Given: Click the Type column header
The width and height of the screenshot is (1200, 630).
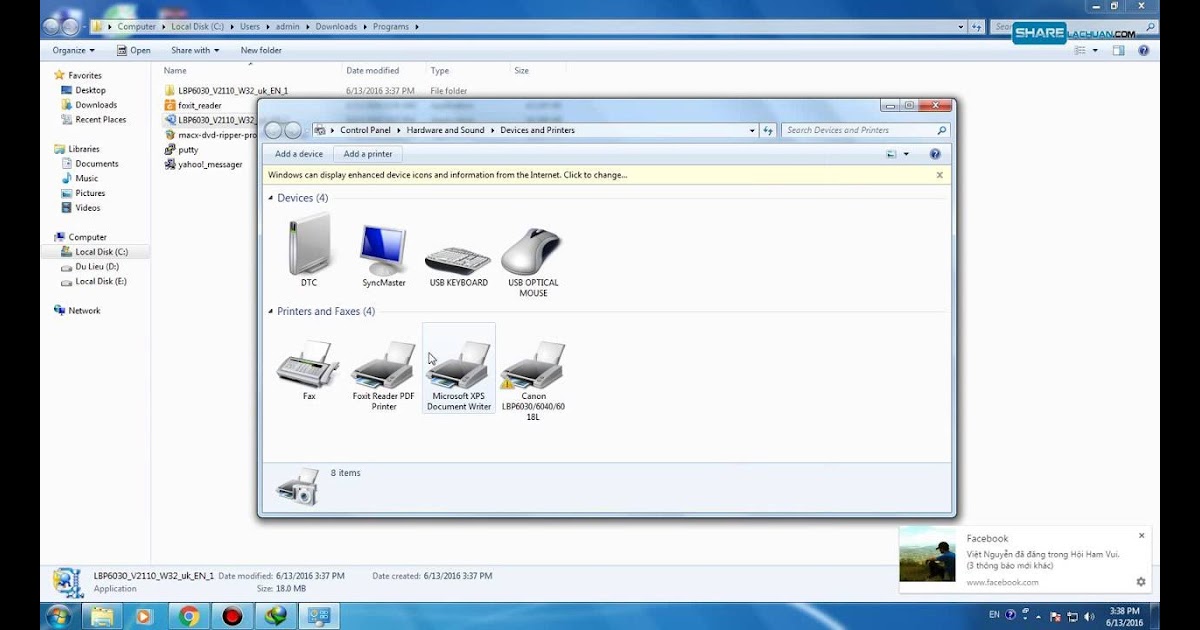Looking at the screenshot, I should pyautogui.click(x=440, y=71).
